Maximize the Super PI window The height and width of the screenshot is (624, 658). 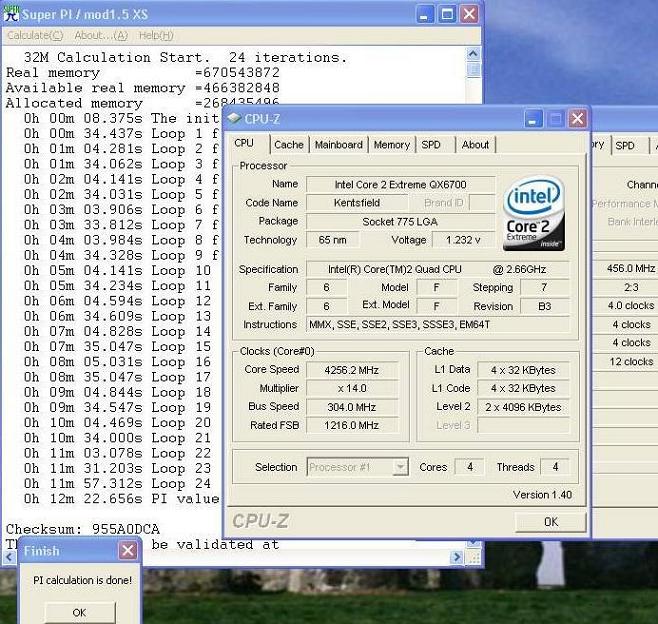(x=447, y=14)
